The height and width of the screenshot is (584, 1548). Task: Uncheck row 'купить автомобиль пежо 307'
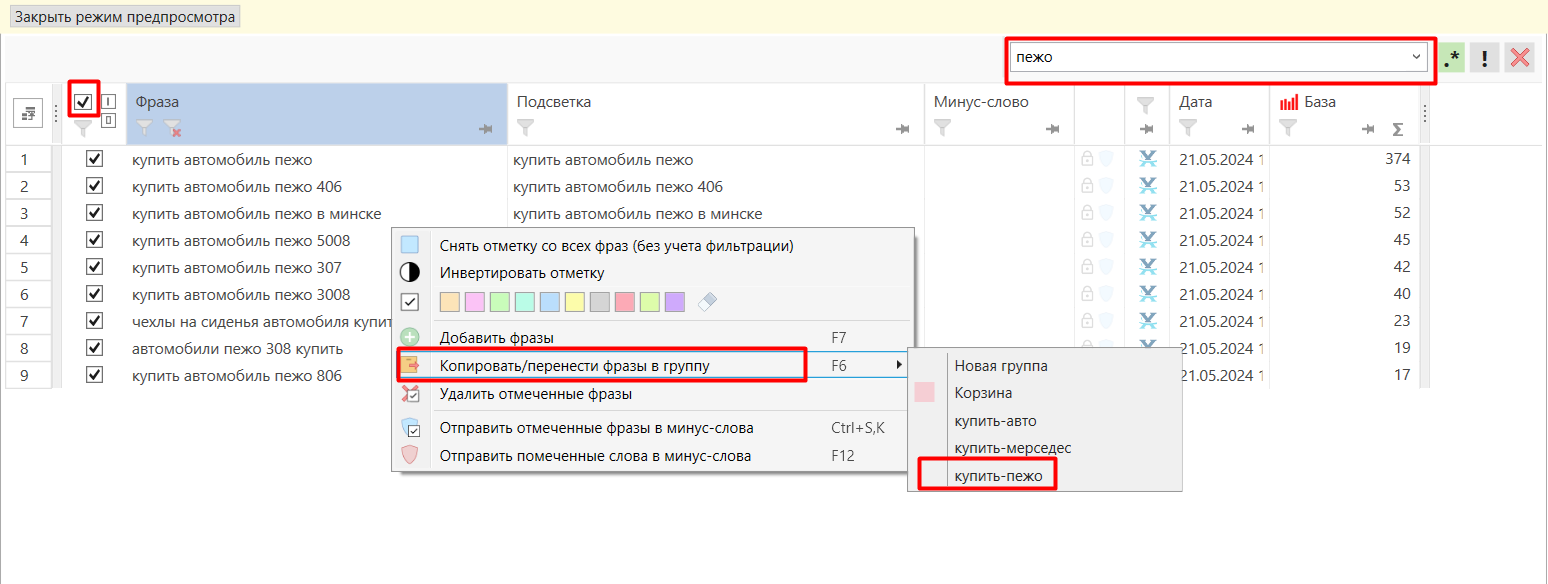pyautogui.click(x=95, y=267)
